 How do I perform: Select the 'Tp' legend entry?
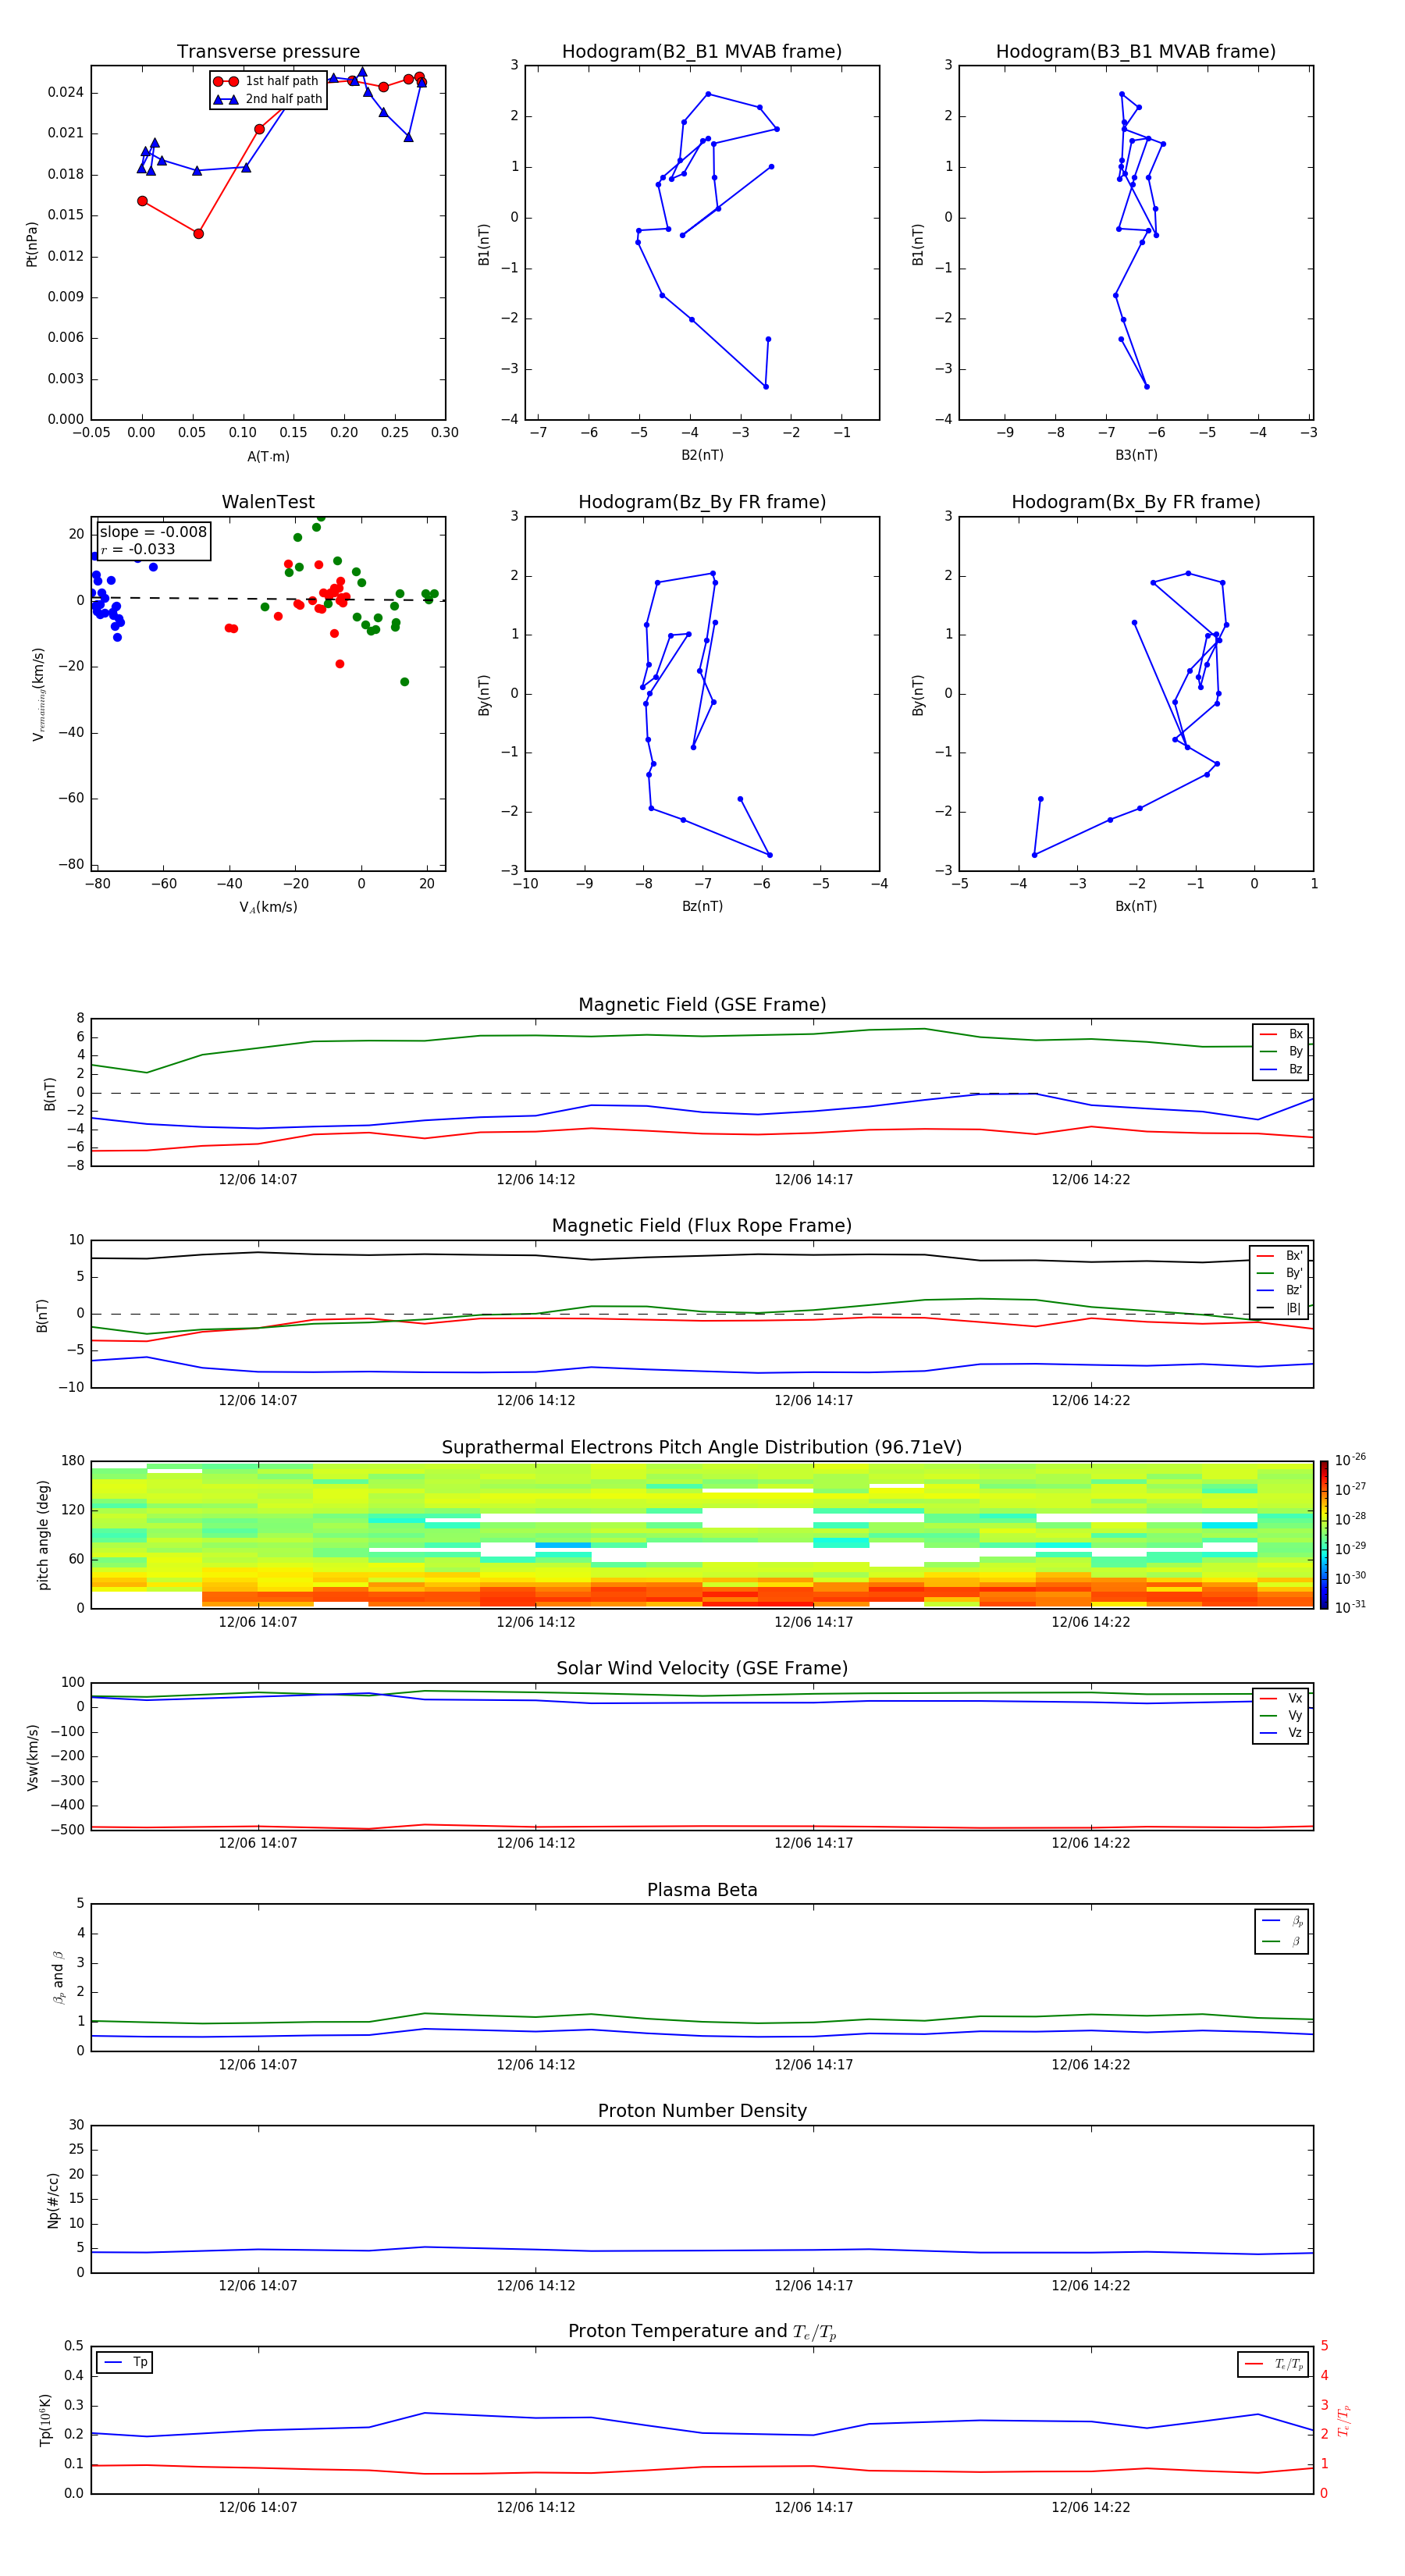click(x=126, y=2362)
